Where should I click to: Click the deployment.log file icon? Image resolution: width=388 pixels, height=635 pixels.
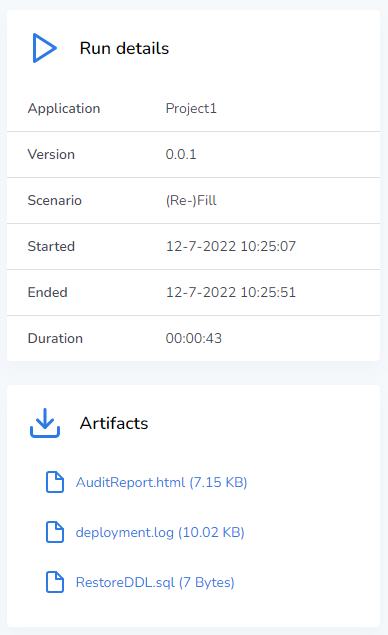55,532
